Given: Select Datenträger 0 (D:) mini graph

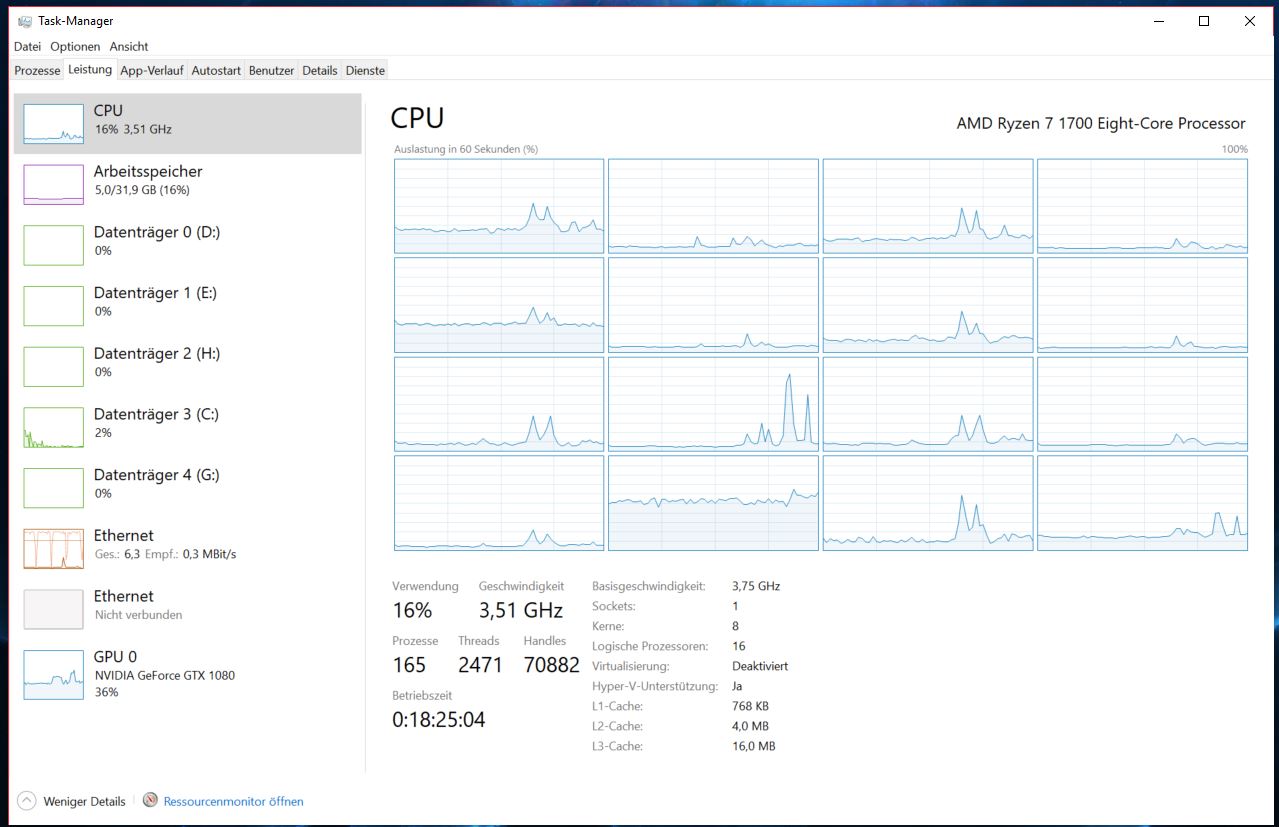Looking at the screenshot, I should (x=53, y=245).
